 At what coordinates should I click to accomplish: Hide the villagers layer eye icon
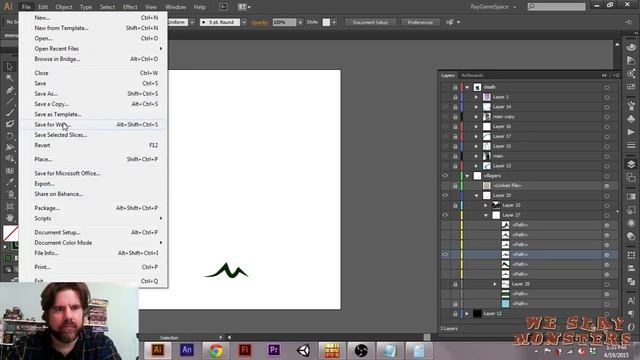pos(445,176)
